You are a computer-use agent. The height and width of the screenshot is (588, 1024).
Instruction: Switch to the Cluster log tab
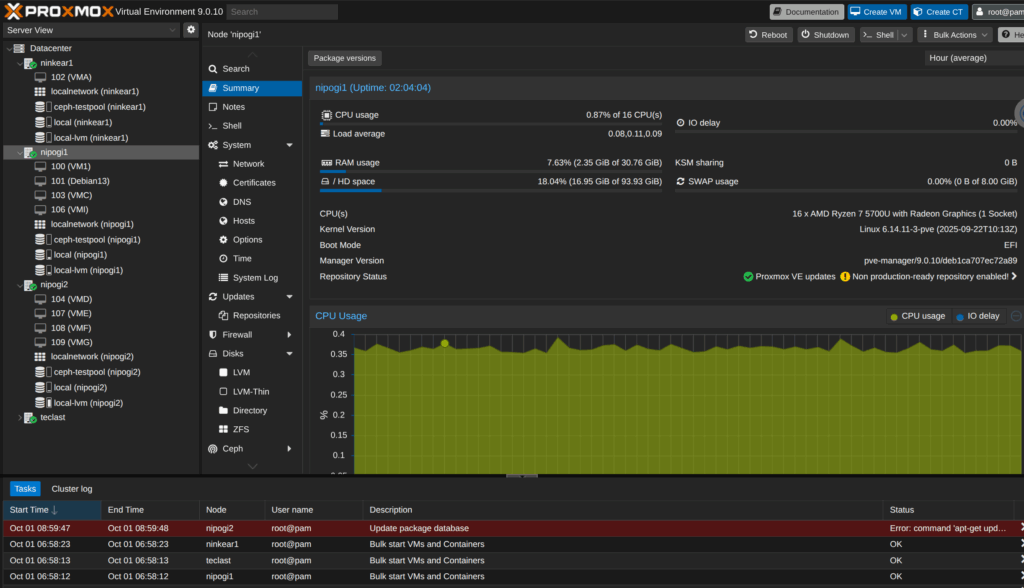(x=72, y=489)
